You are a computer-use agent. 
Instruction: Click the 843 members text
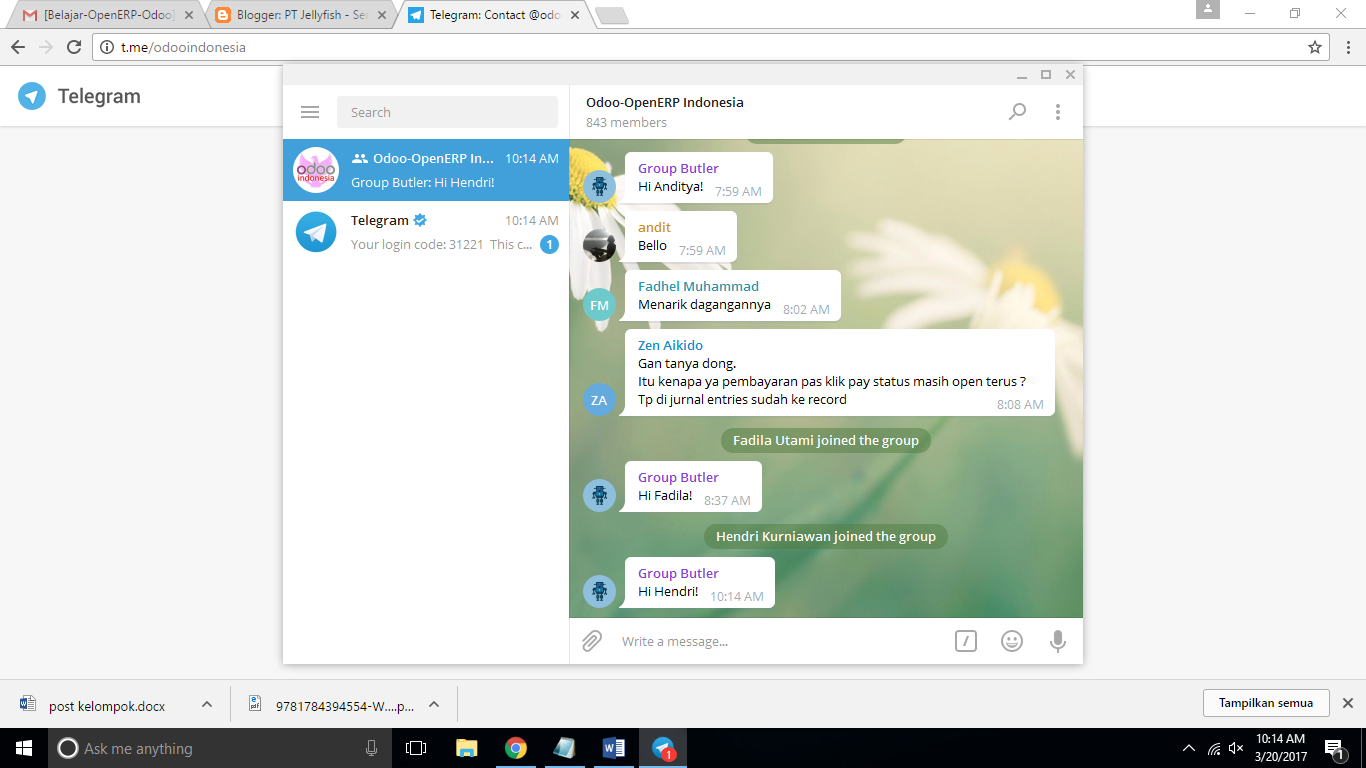pos(626,122)
